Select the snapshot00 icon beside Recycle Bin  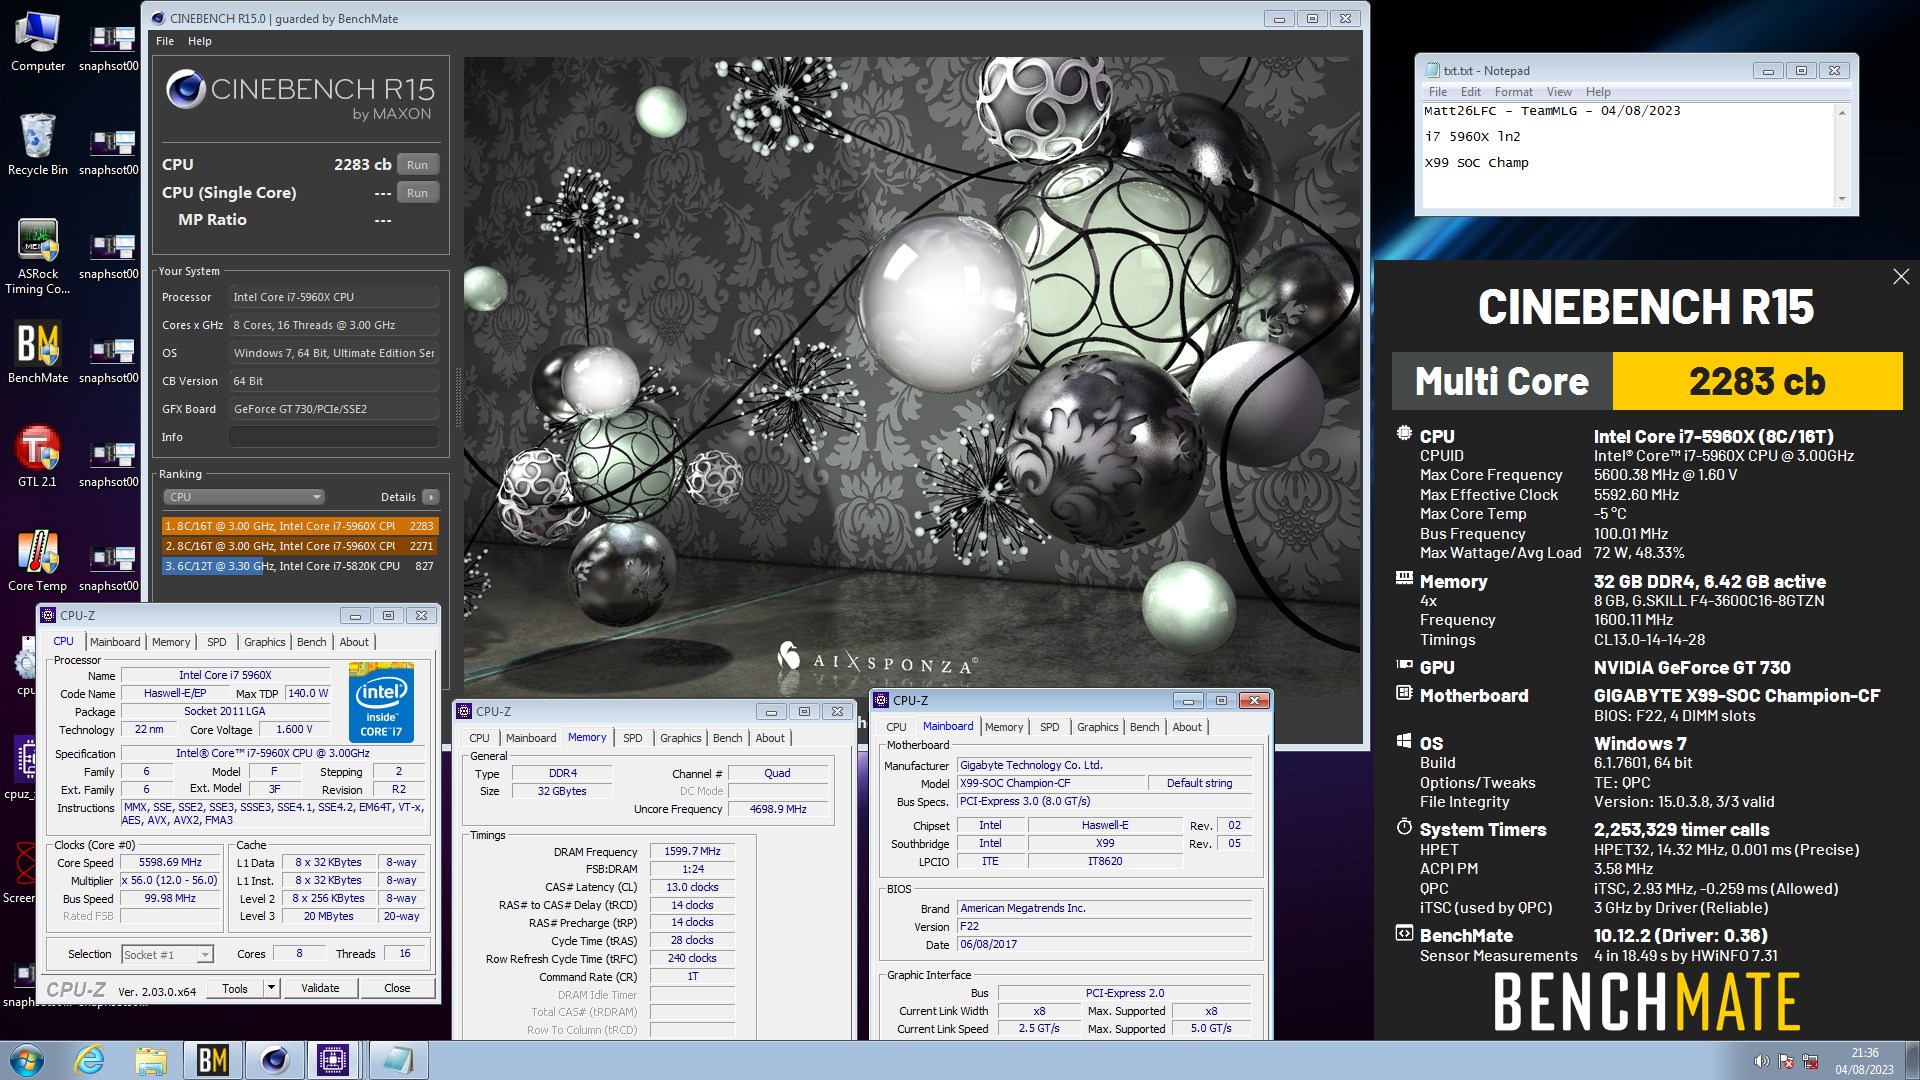(109, 150)
